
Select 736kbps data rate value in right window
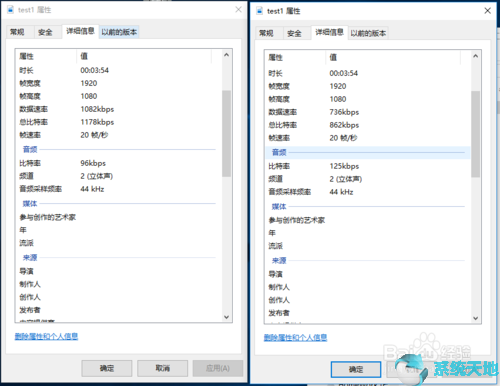344,112
